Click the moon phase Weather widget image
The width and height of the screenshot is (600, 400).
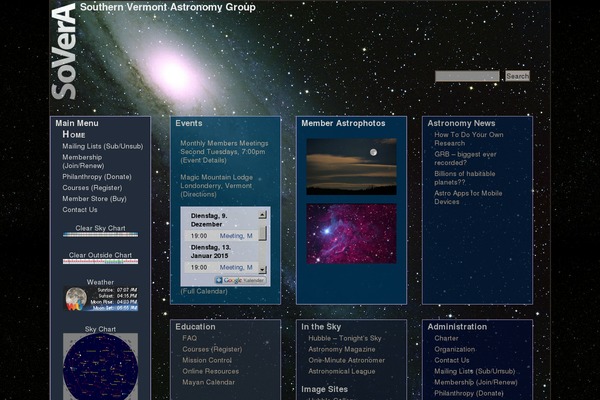101,299
